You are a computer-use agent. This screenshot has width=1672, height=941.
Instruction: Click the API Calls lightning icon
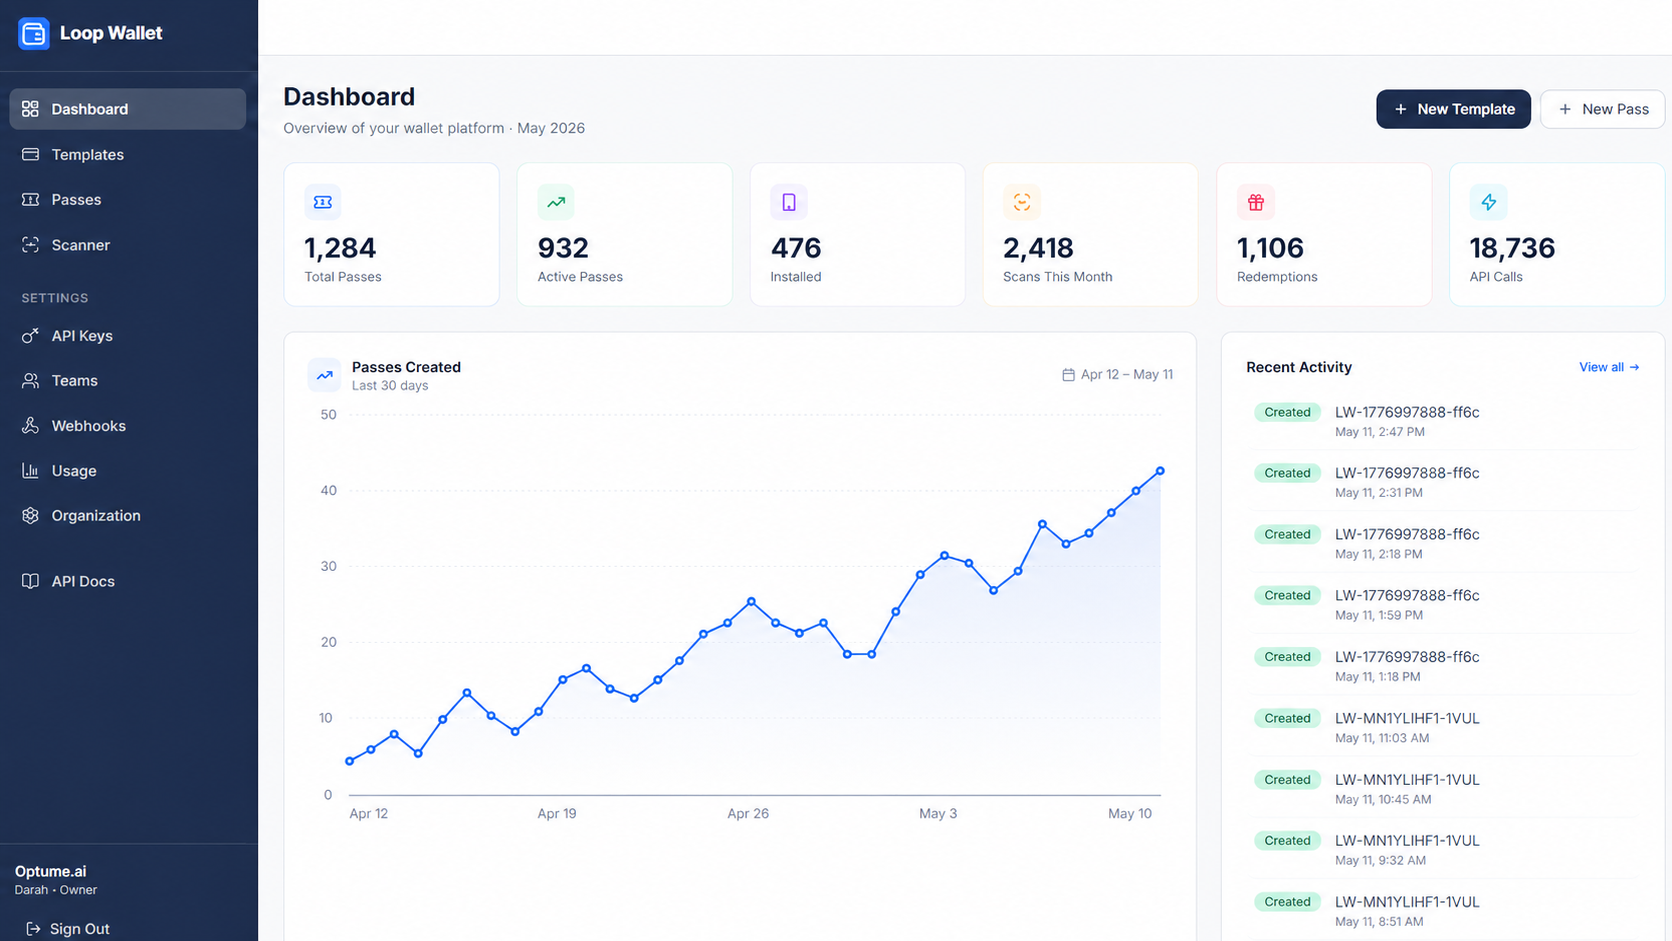pyautogui.click(x=1489, y=202)
